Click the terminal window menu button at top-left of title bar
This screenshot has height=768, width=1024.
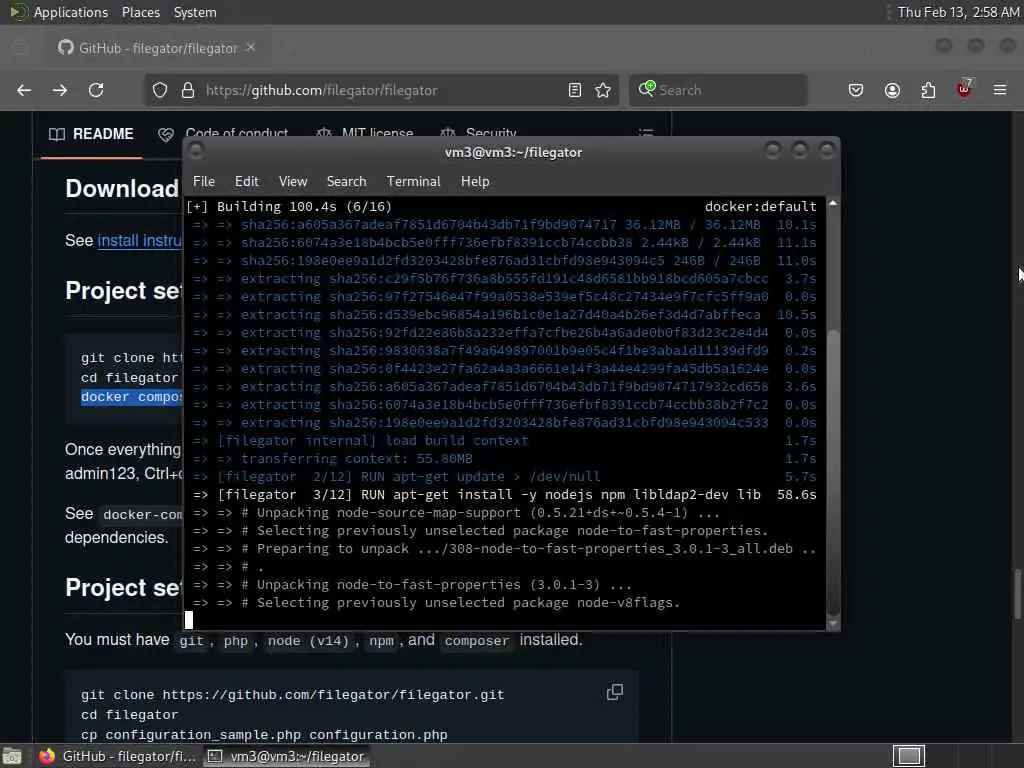pyautogui.click(x=195, y=152)
